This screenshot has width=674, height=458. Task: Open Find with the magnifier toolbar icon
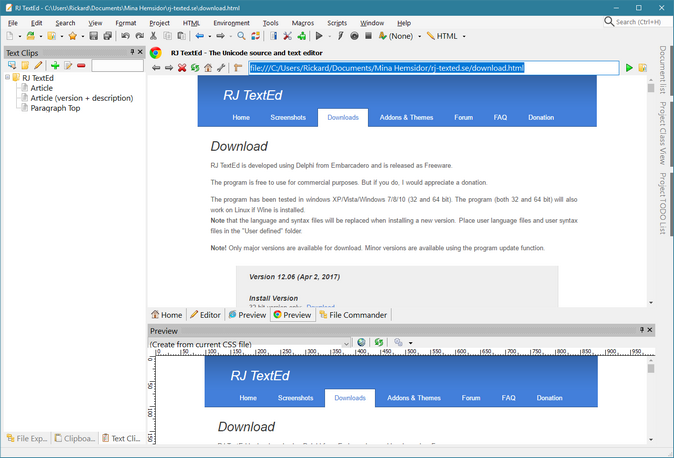pos(242,36)
